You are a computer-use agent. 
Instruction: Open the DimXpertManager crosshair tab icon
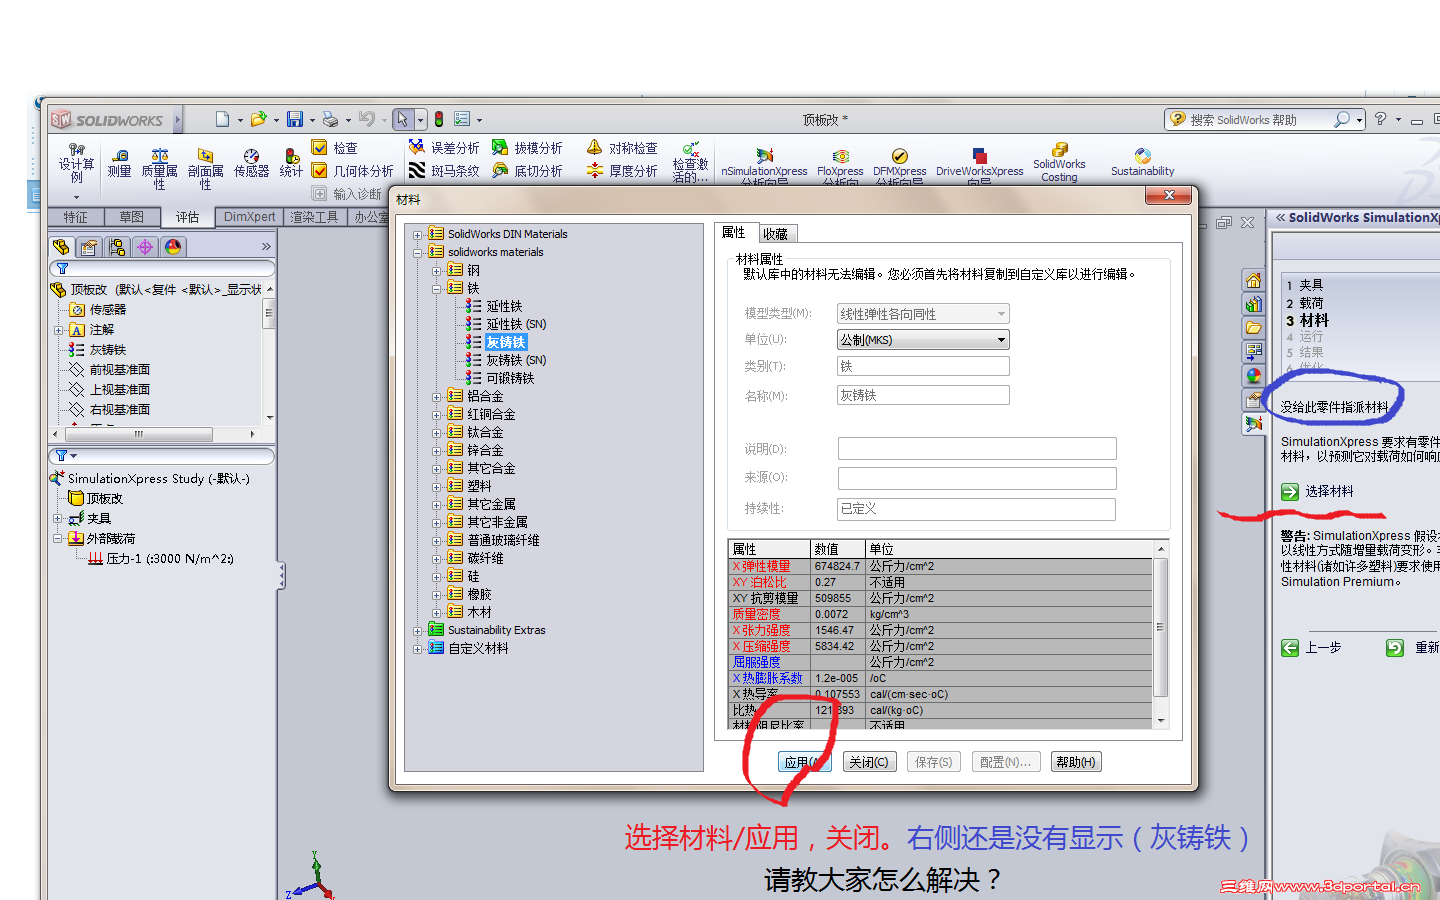click(145, 247)
